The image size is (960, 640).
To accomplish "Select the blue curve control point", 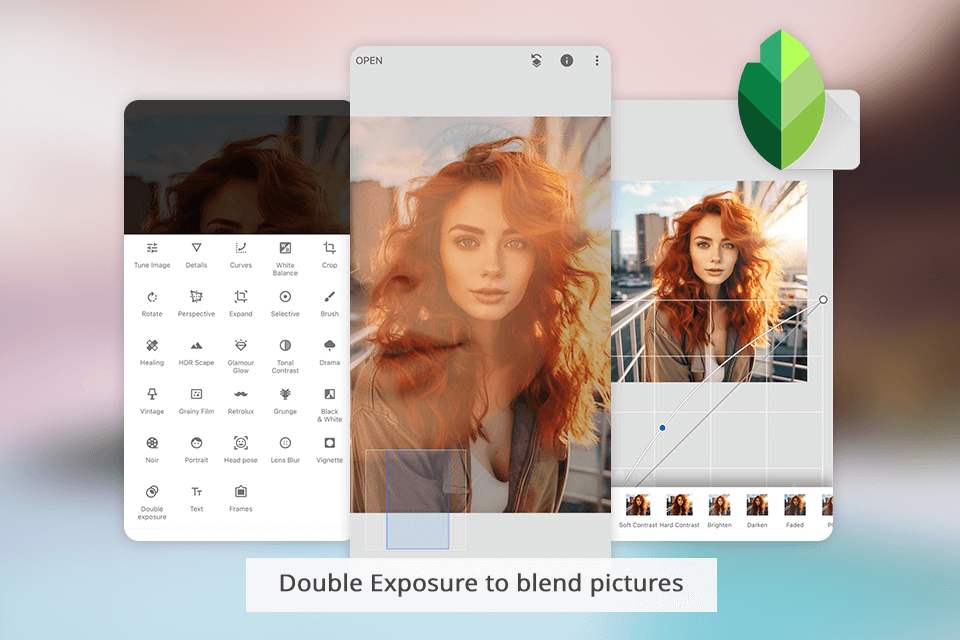I will click(662, 427).
